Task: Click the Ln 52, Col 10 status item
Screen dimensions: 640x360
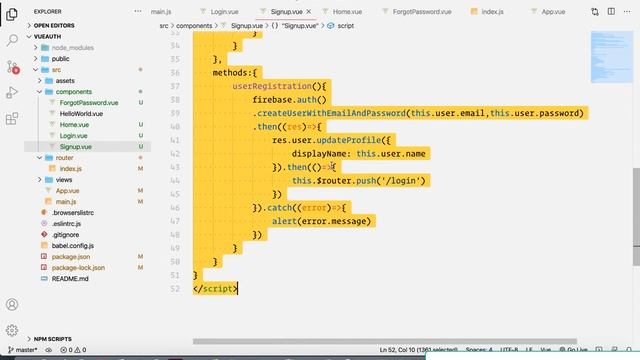Action: (x=418, y=350)
